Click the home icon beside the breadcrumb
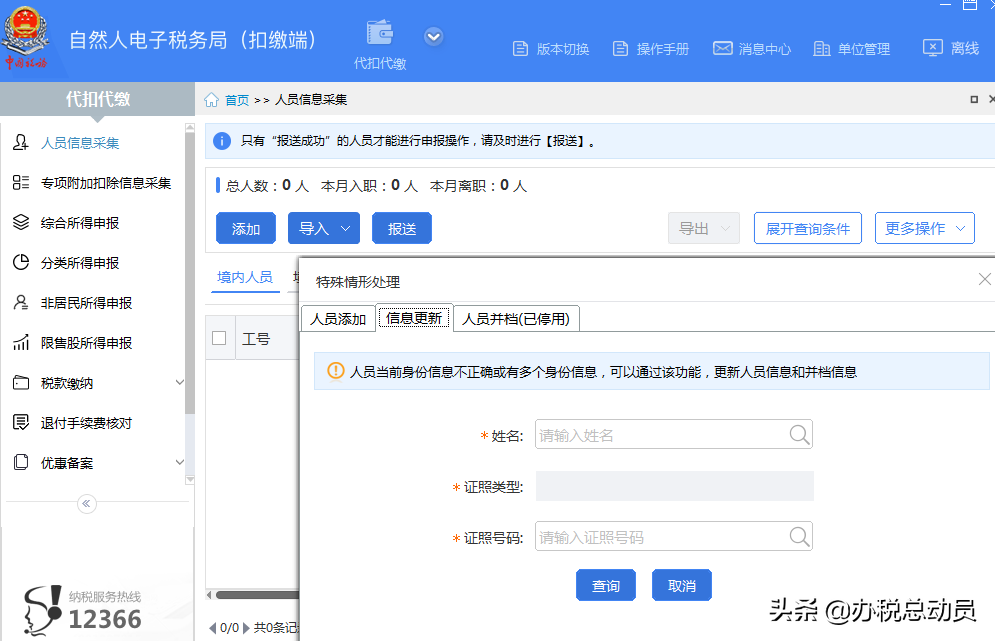995x641 pixels. (209, 99)
